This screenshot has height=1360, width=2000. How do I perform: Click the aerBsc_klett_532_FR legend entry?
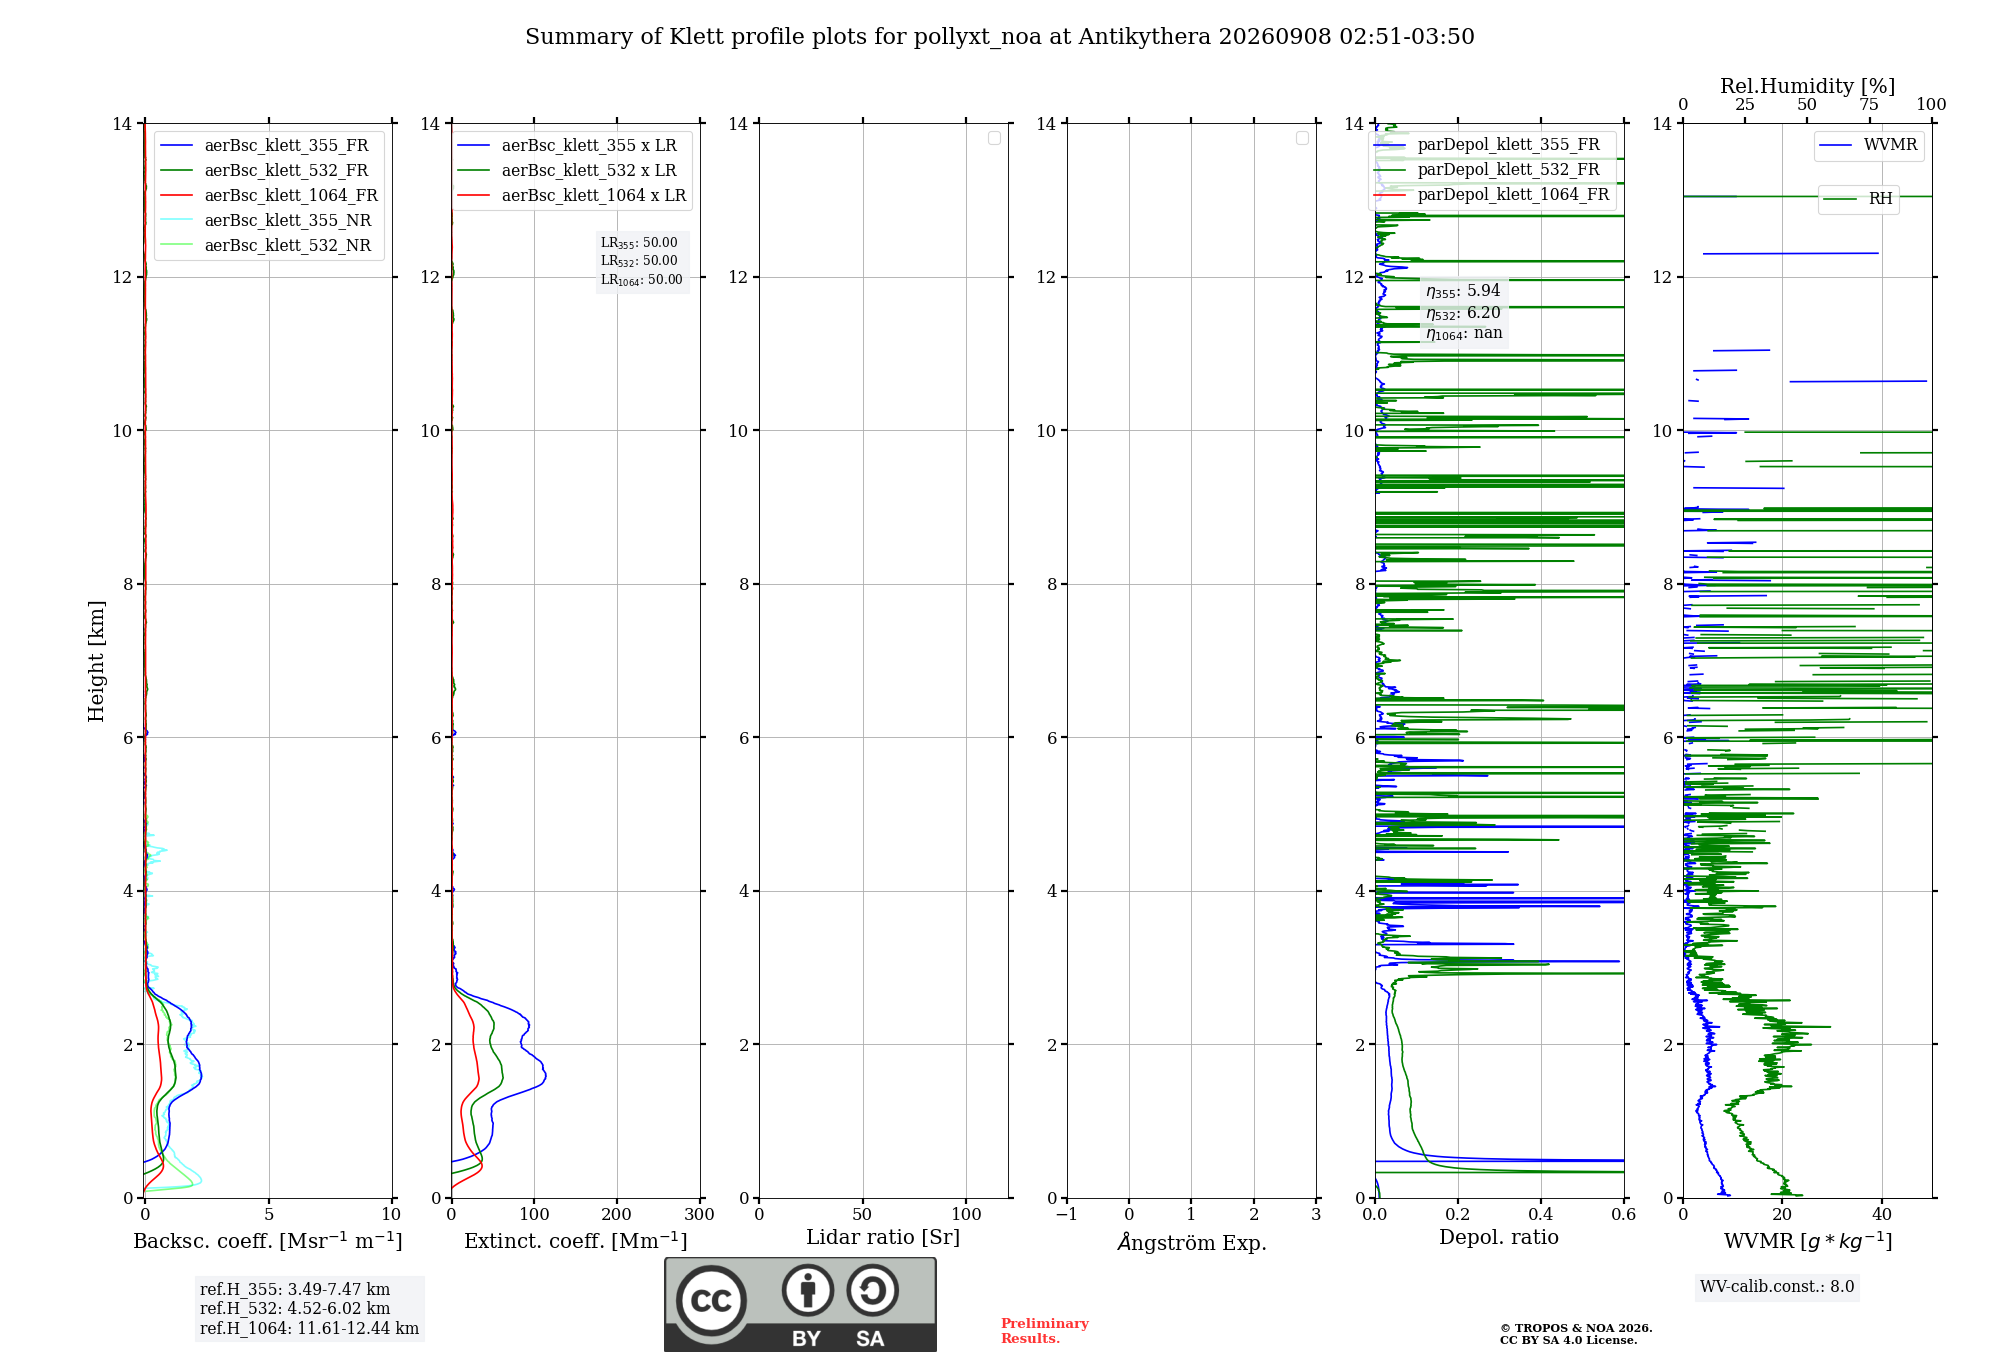pos(265,170)
